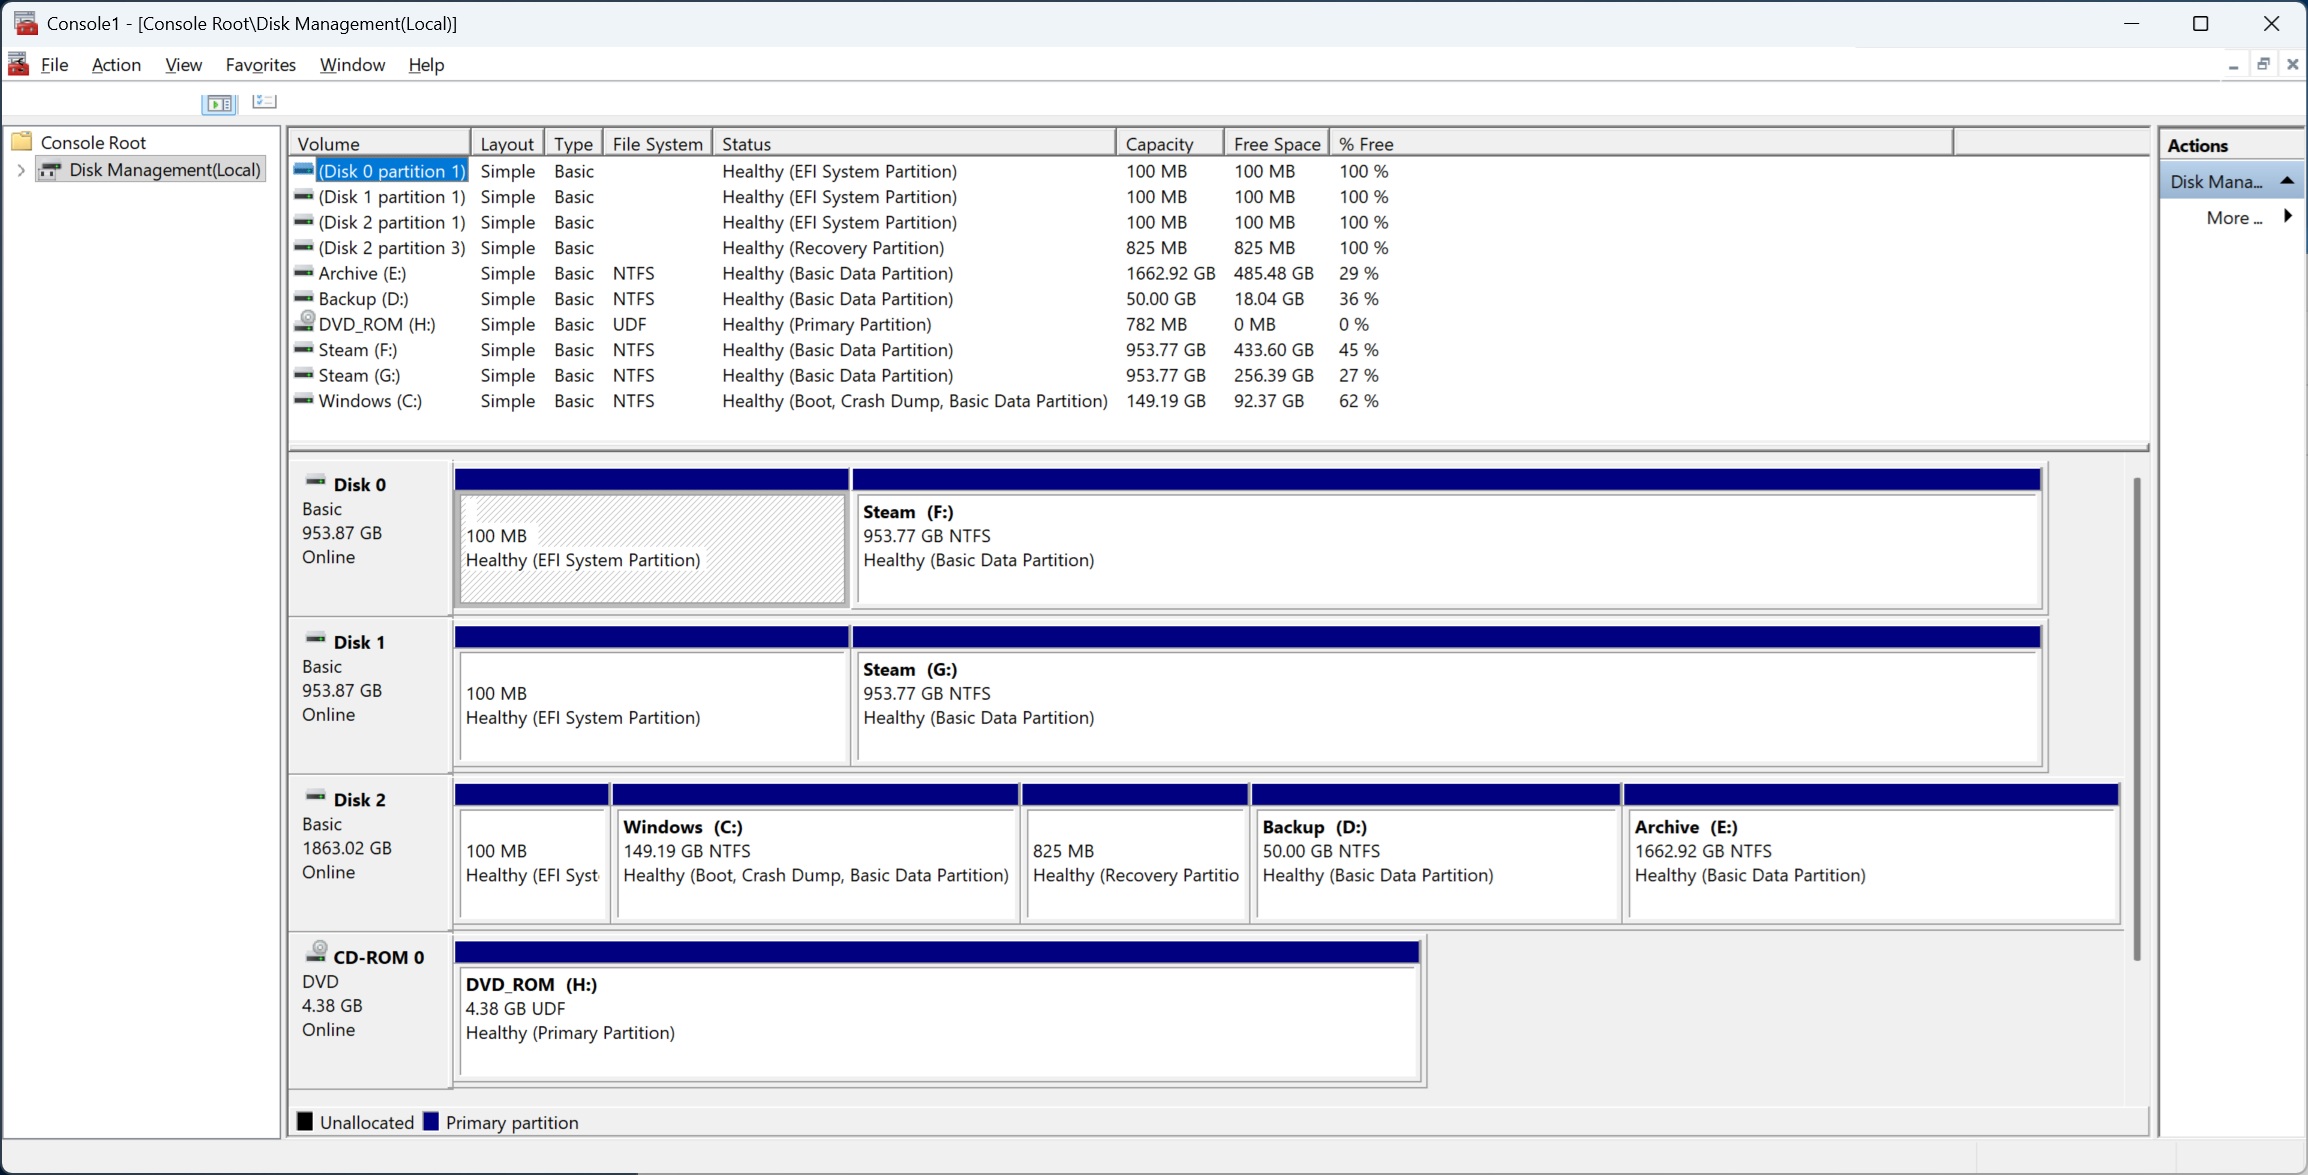The width and height of the screenshot is (2308, 1175).
Task: Select Disk 0's hatched 100 MB EFI block
Action: (652, 537)
